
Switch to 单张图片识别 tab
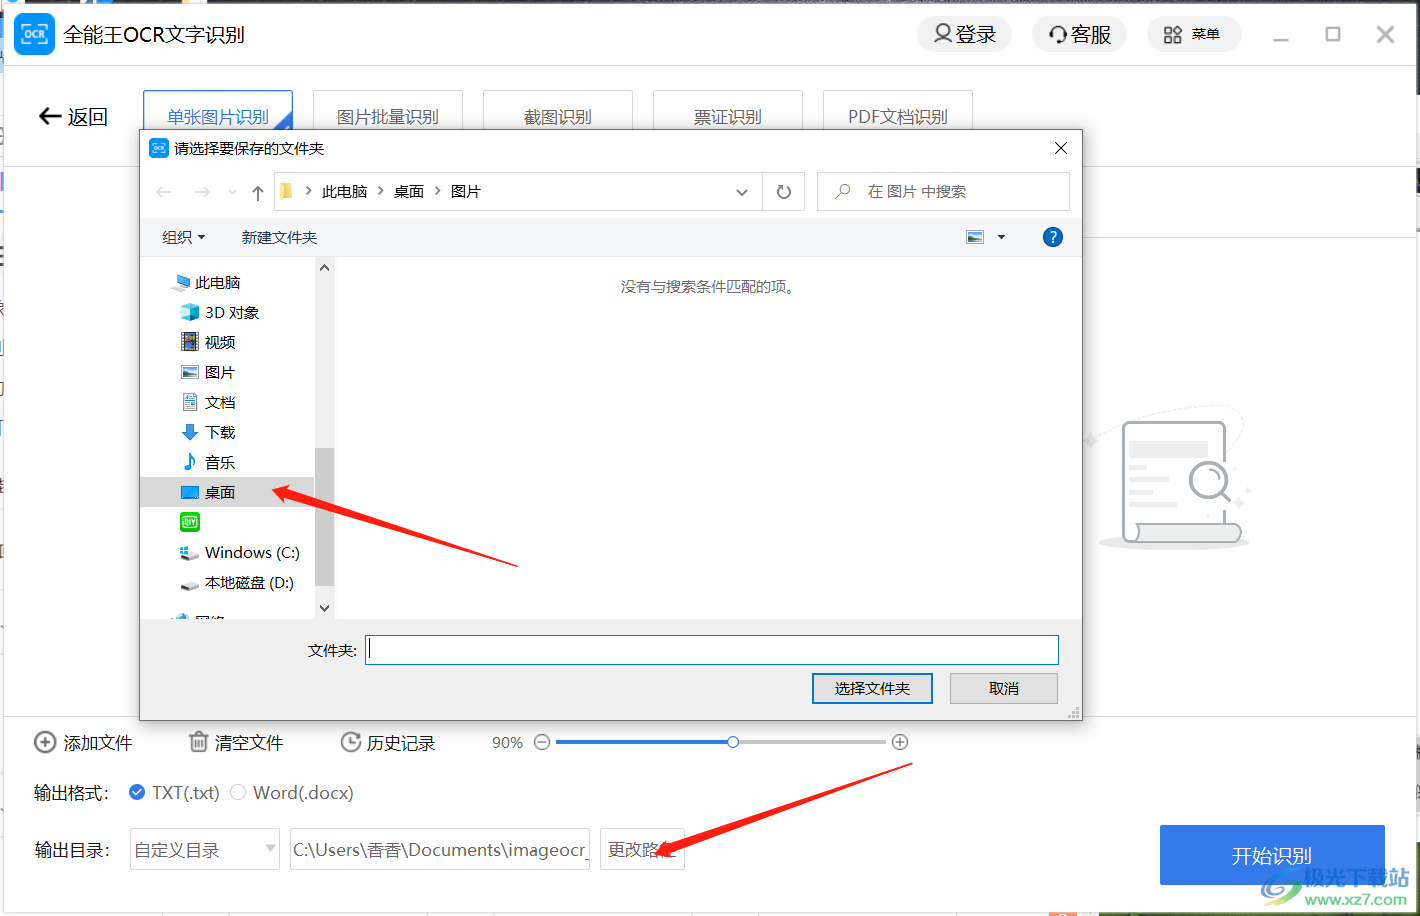pos(218,117)
